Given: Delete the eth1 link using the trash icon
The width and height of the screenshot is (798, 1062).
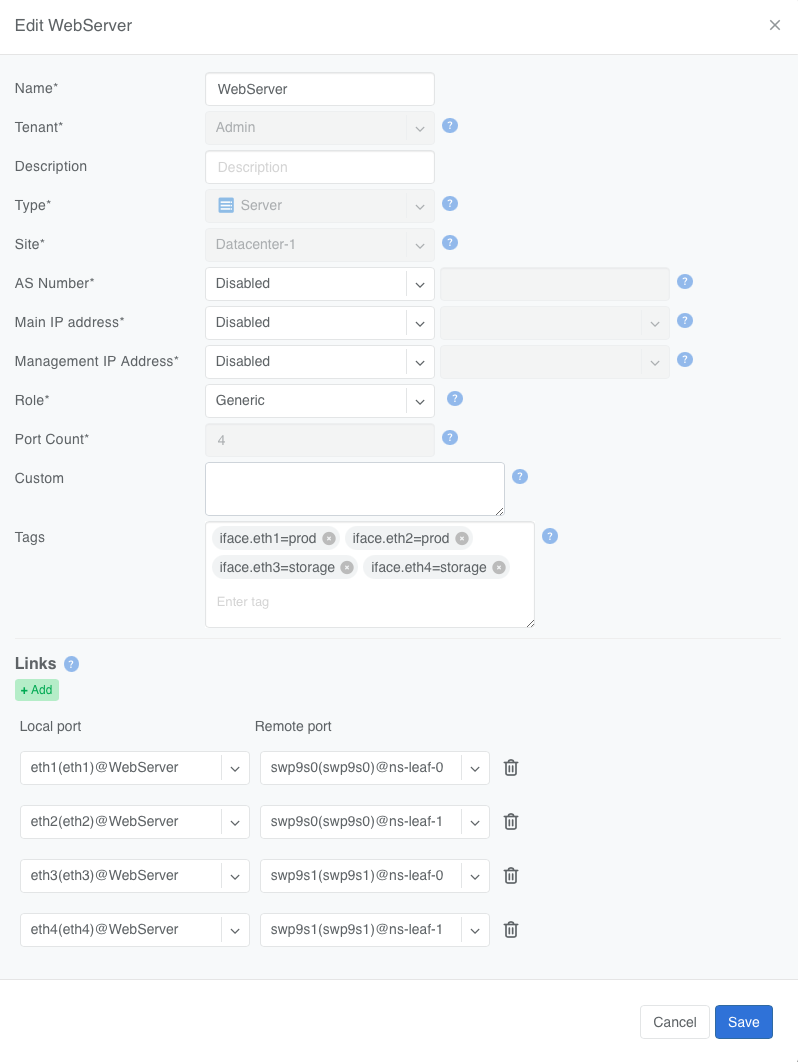Looking at the screenshot, I should (x=510, y=767).
